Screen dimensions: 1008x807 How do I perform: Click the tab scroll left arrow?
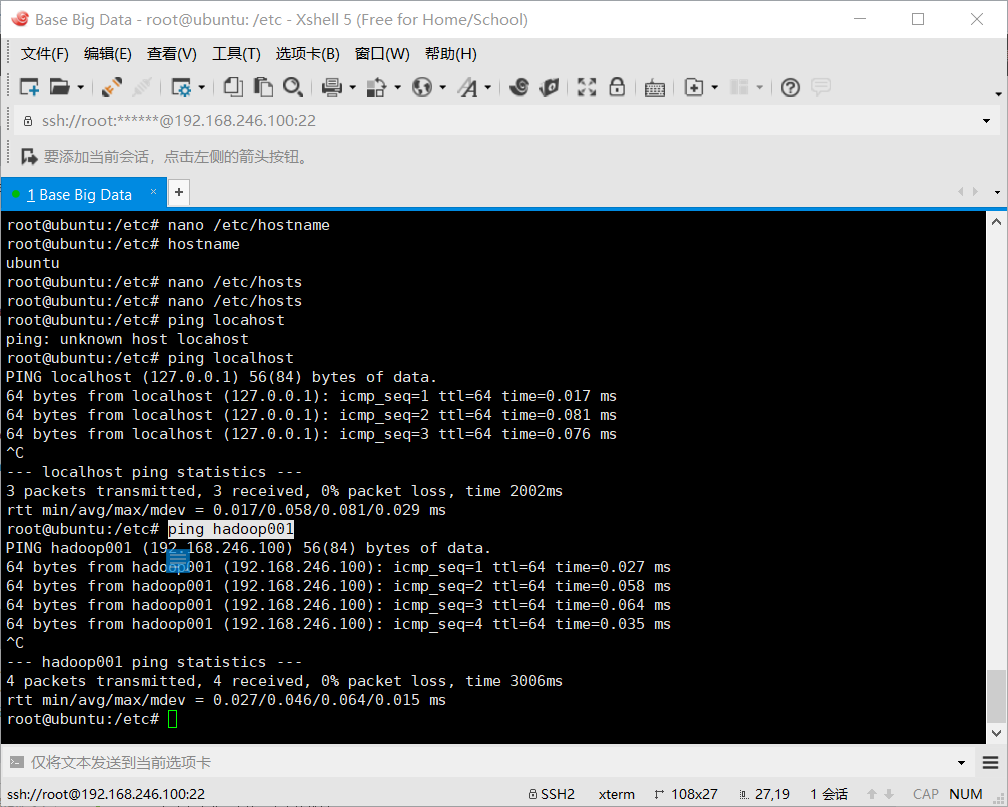coord(960,192)
